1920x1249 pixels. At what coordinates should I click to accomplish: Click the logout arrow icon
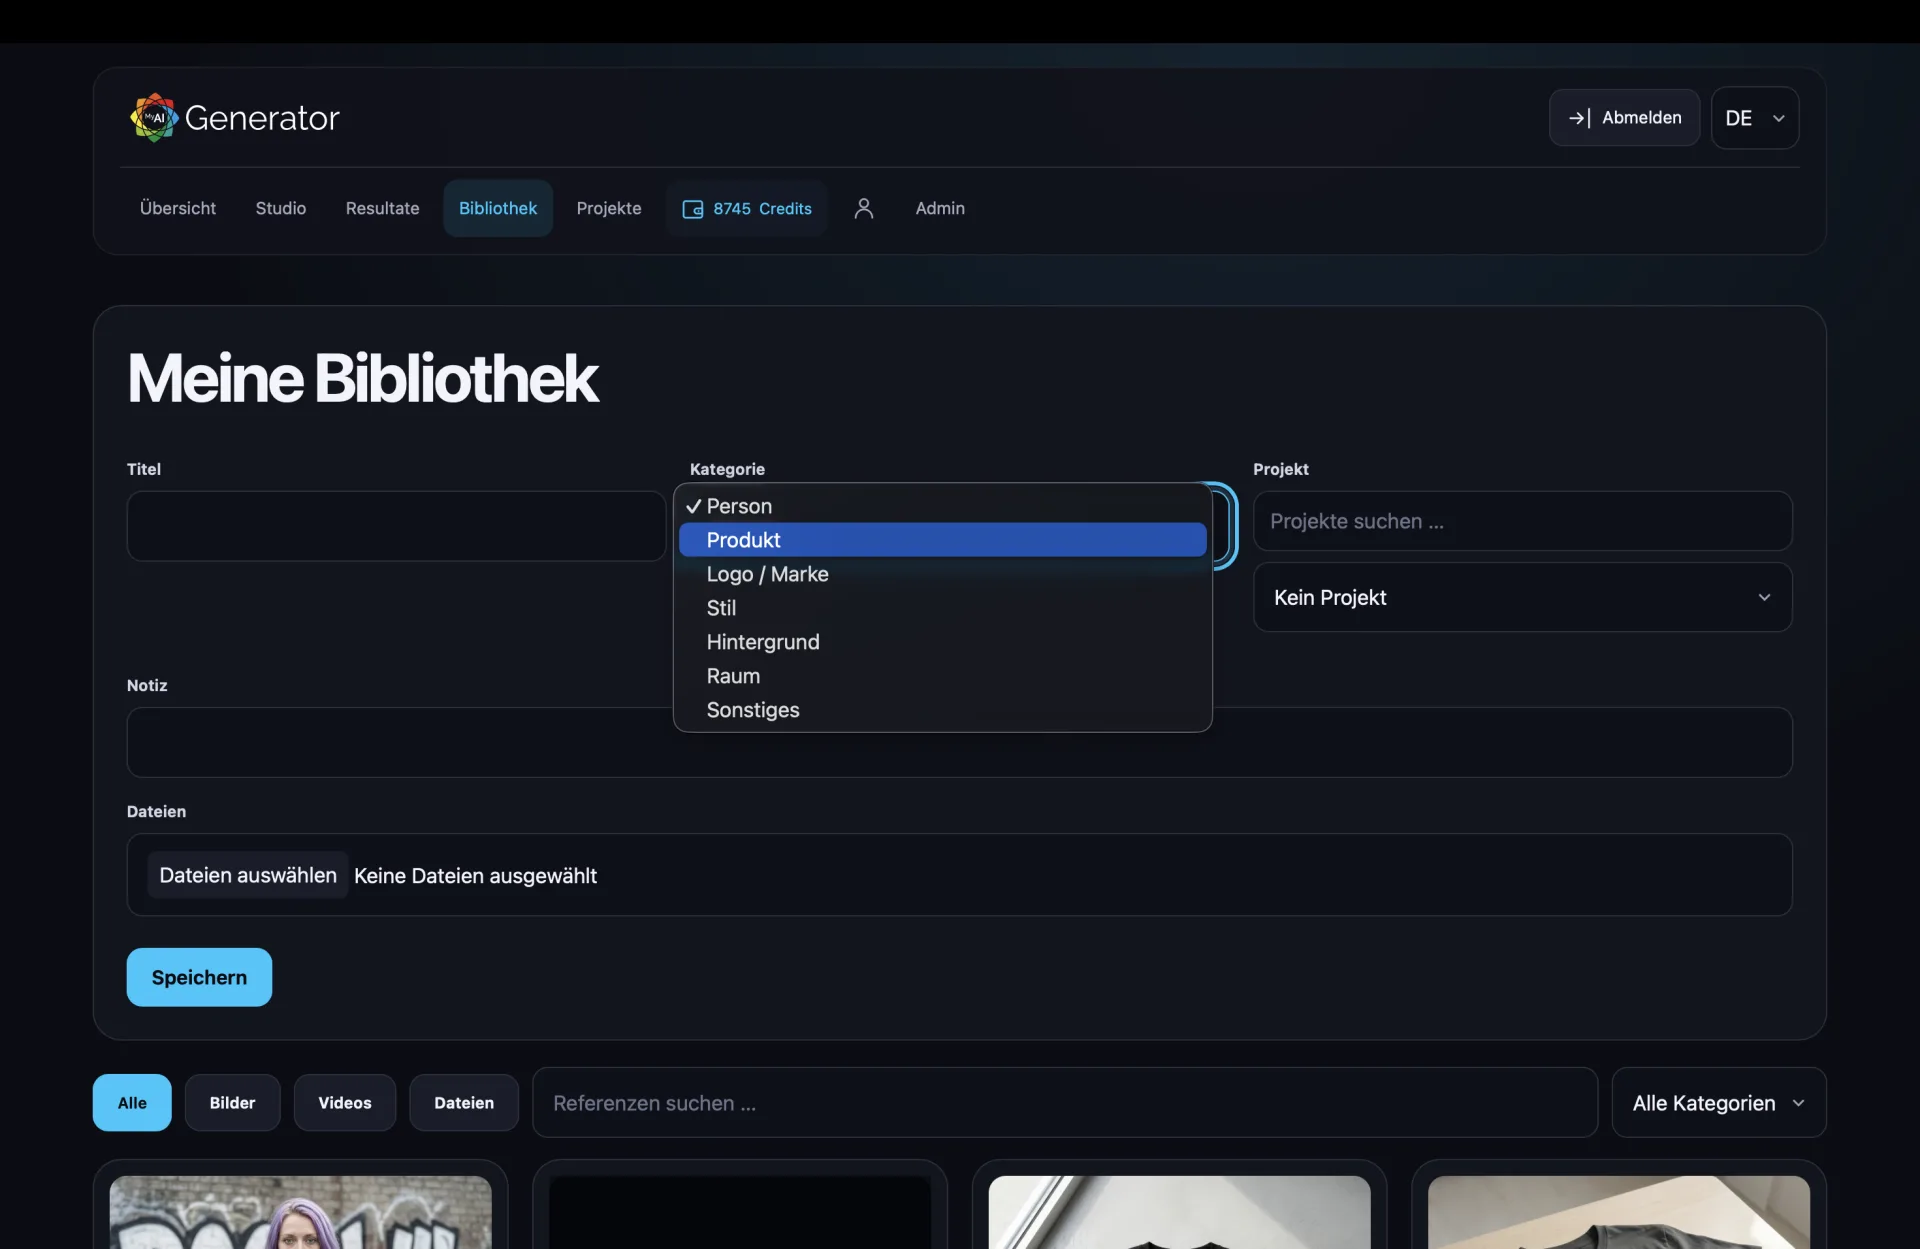point(1580,118)
